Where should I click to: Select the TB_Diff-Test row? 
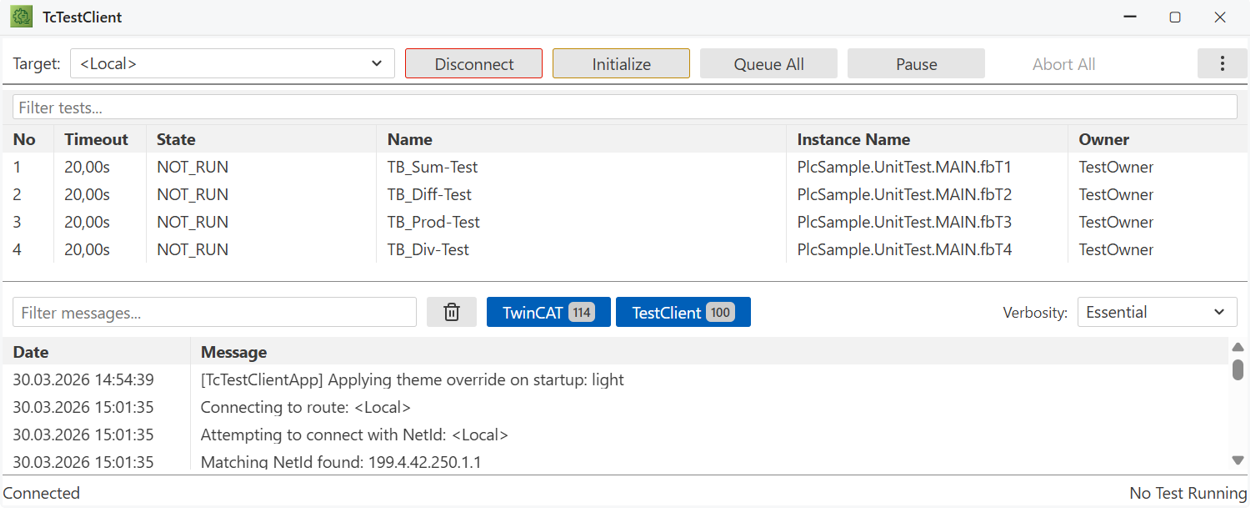click(x=625, y=194)
